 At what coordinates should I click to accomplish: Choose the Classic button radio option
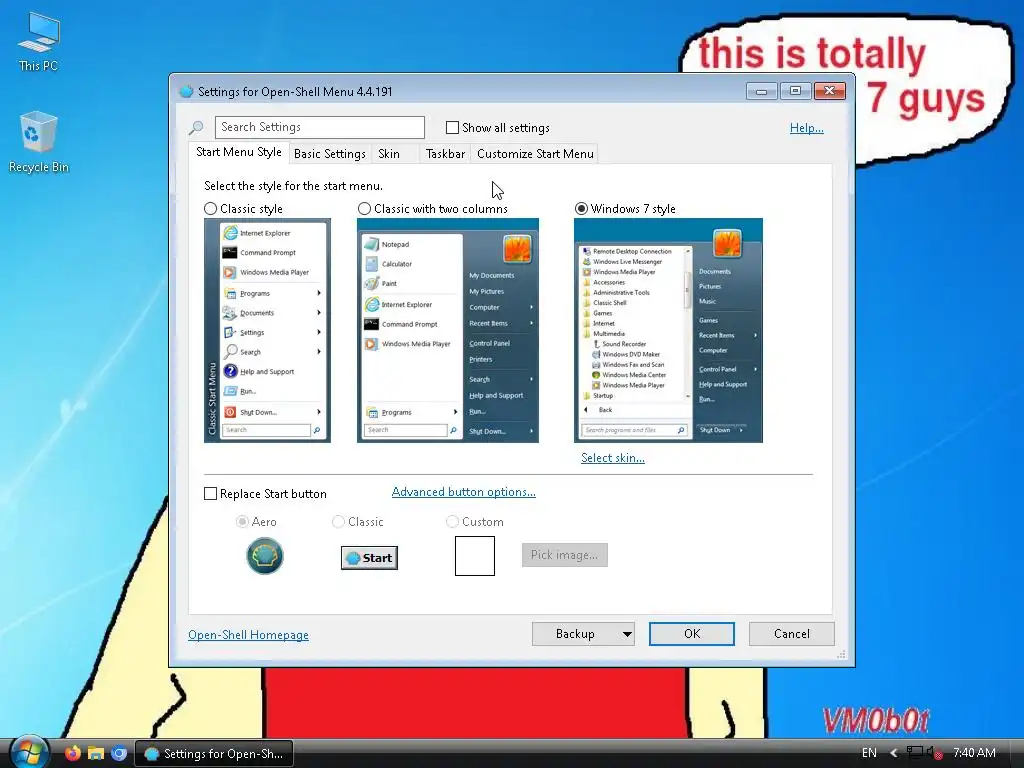[x=338, y=522]
